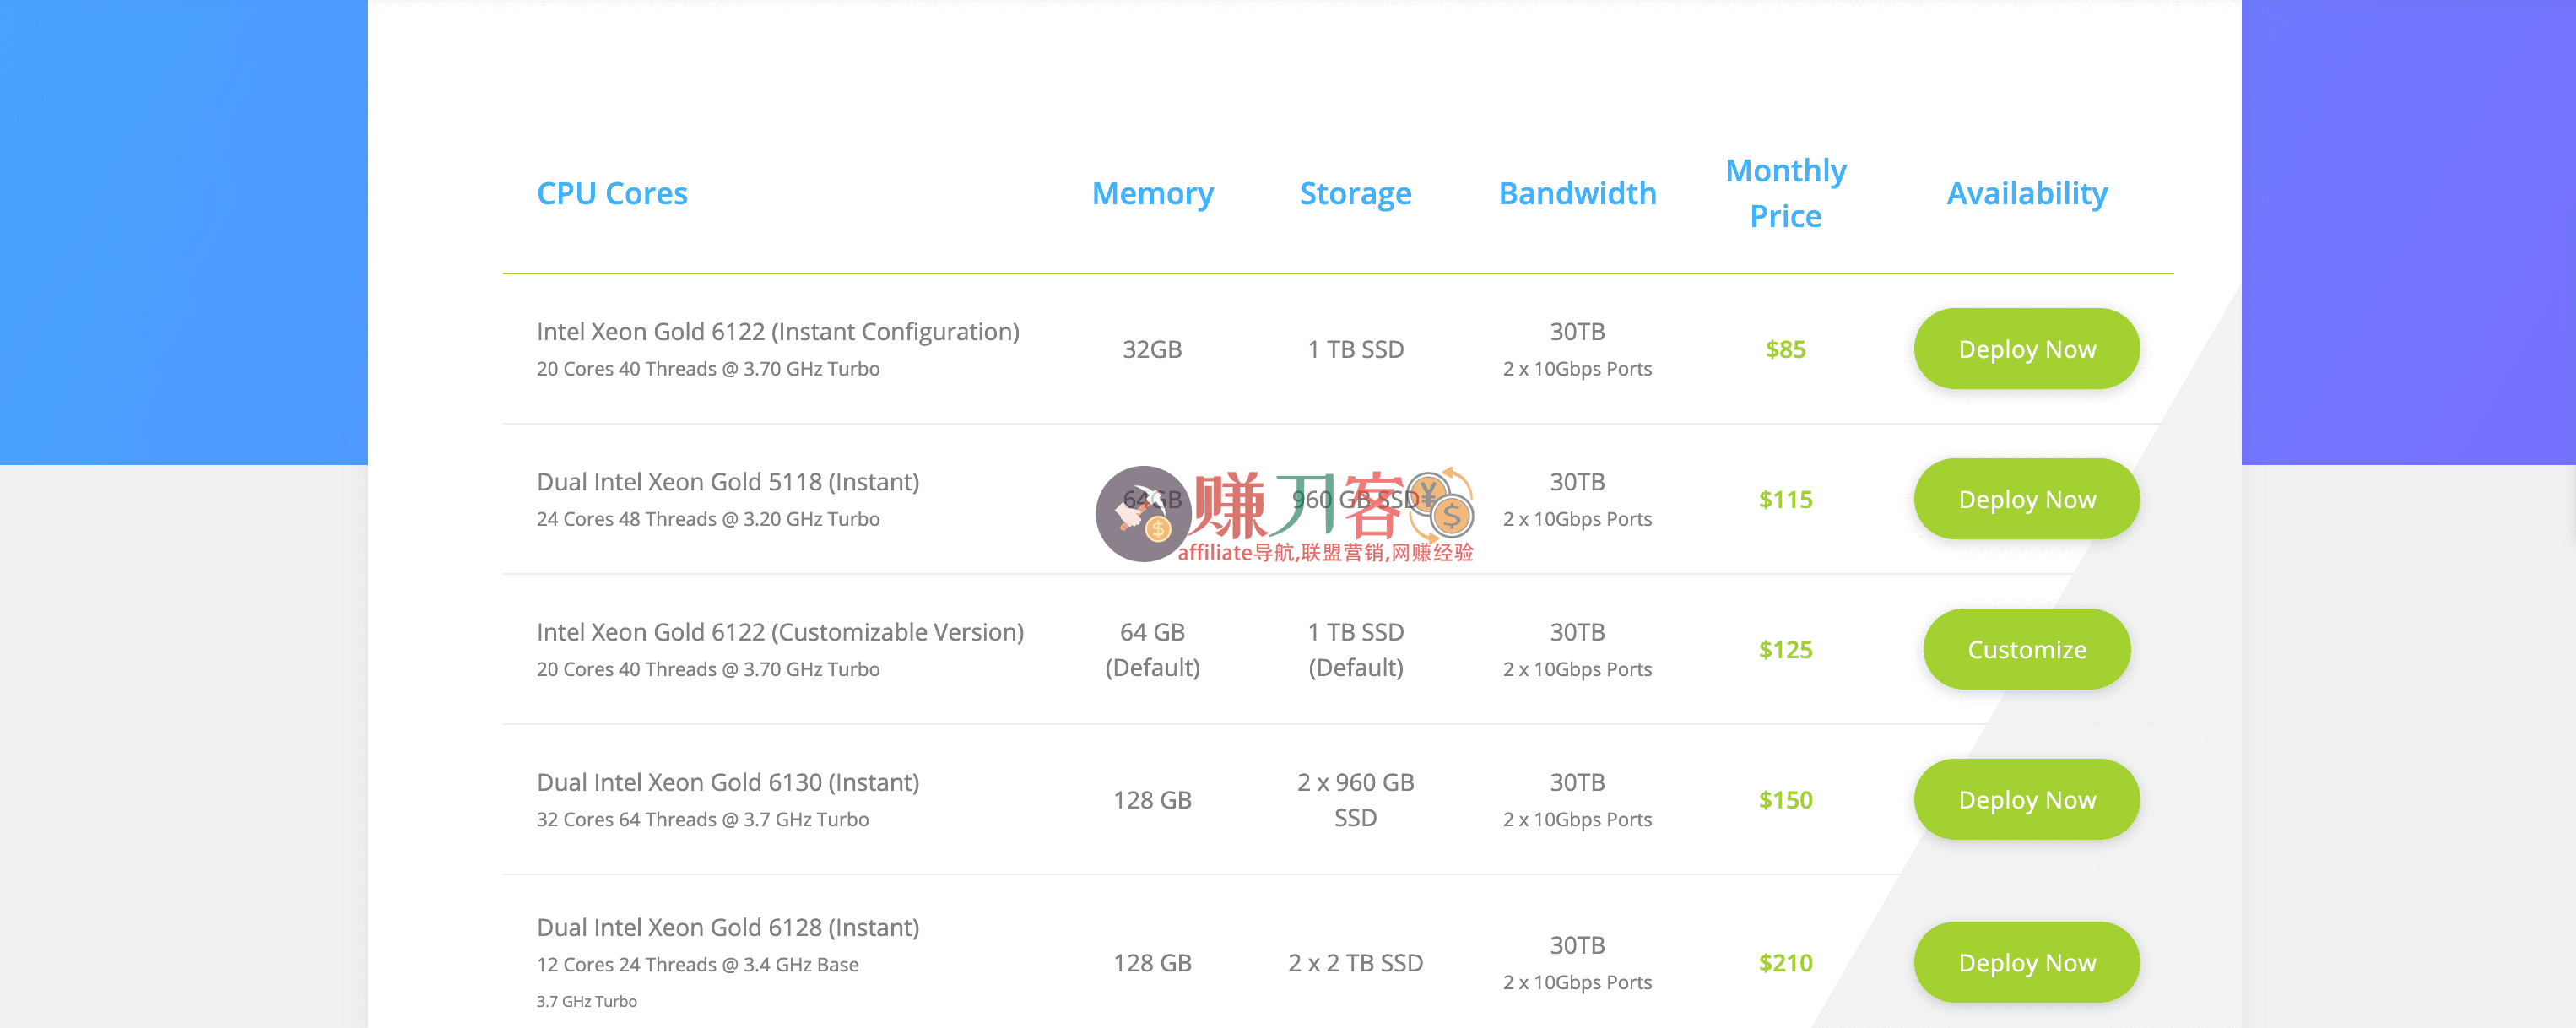
Task: Click Deploy Now for Dual Xeon Gold 6128
Action: (x=2026, y=962)
